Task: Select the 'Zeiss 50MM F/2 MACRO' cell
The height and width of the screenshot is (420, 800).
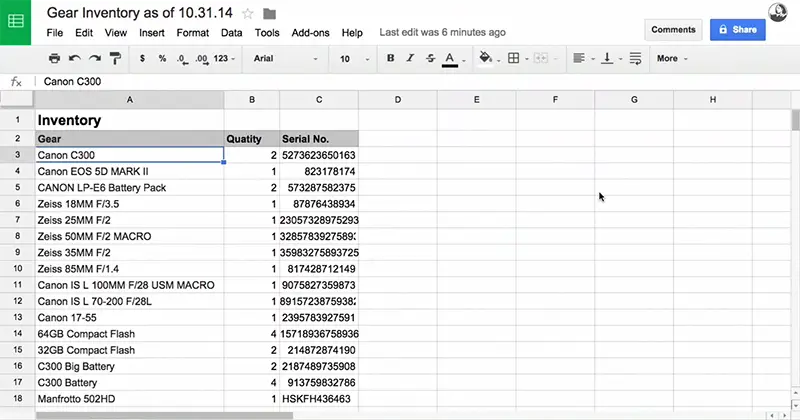Action: [x=130, y=236]
